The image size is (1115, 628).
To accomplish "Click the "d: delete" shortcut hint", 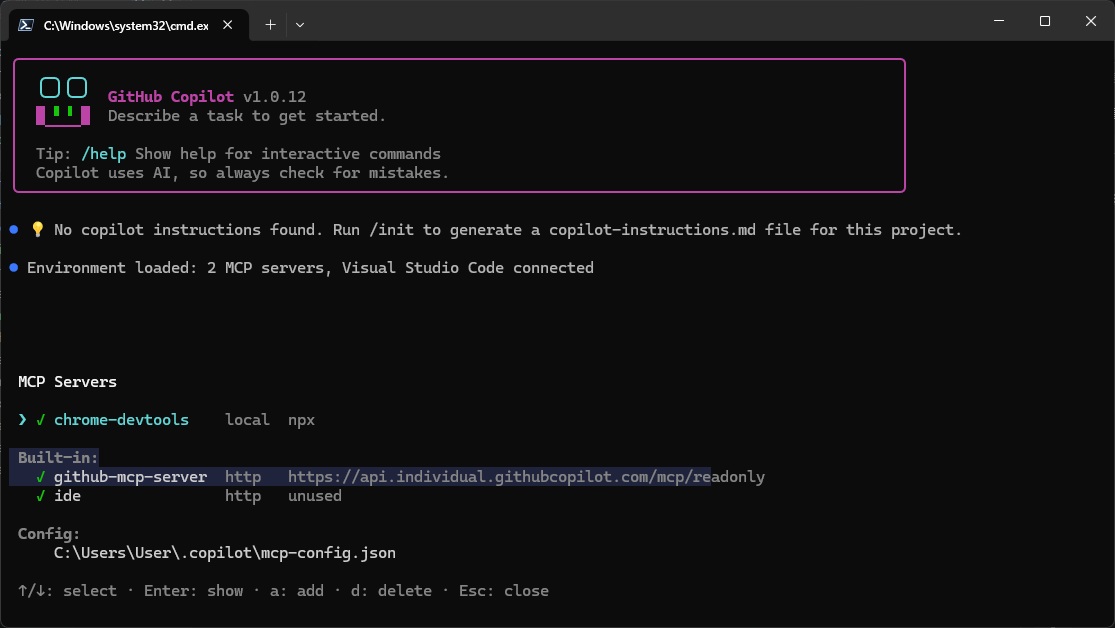I will click(390, 591).
